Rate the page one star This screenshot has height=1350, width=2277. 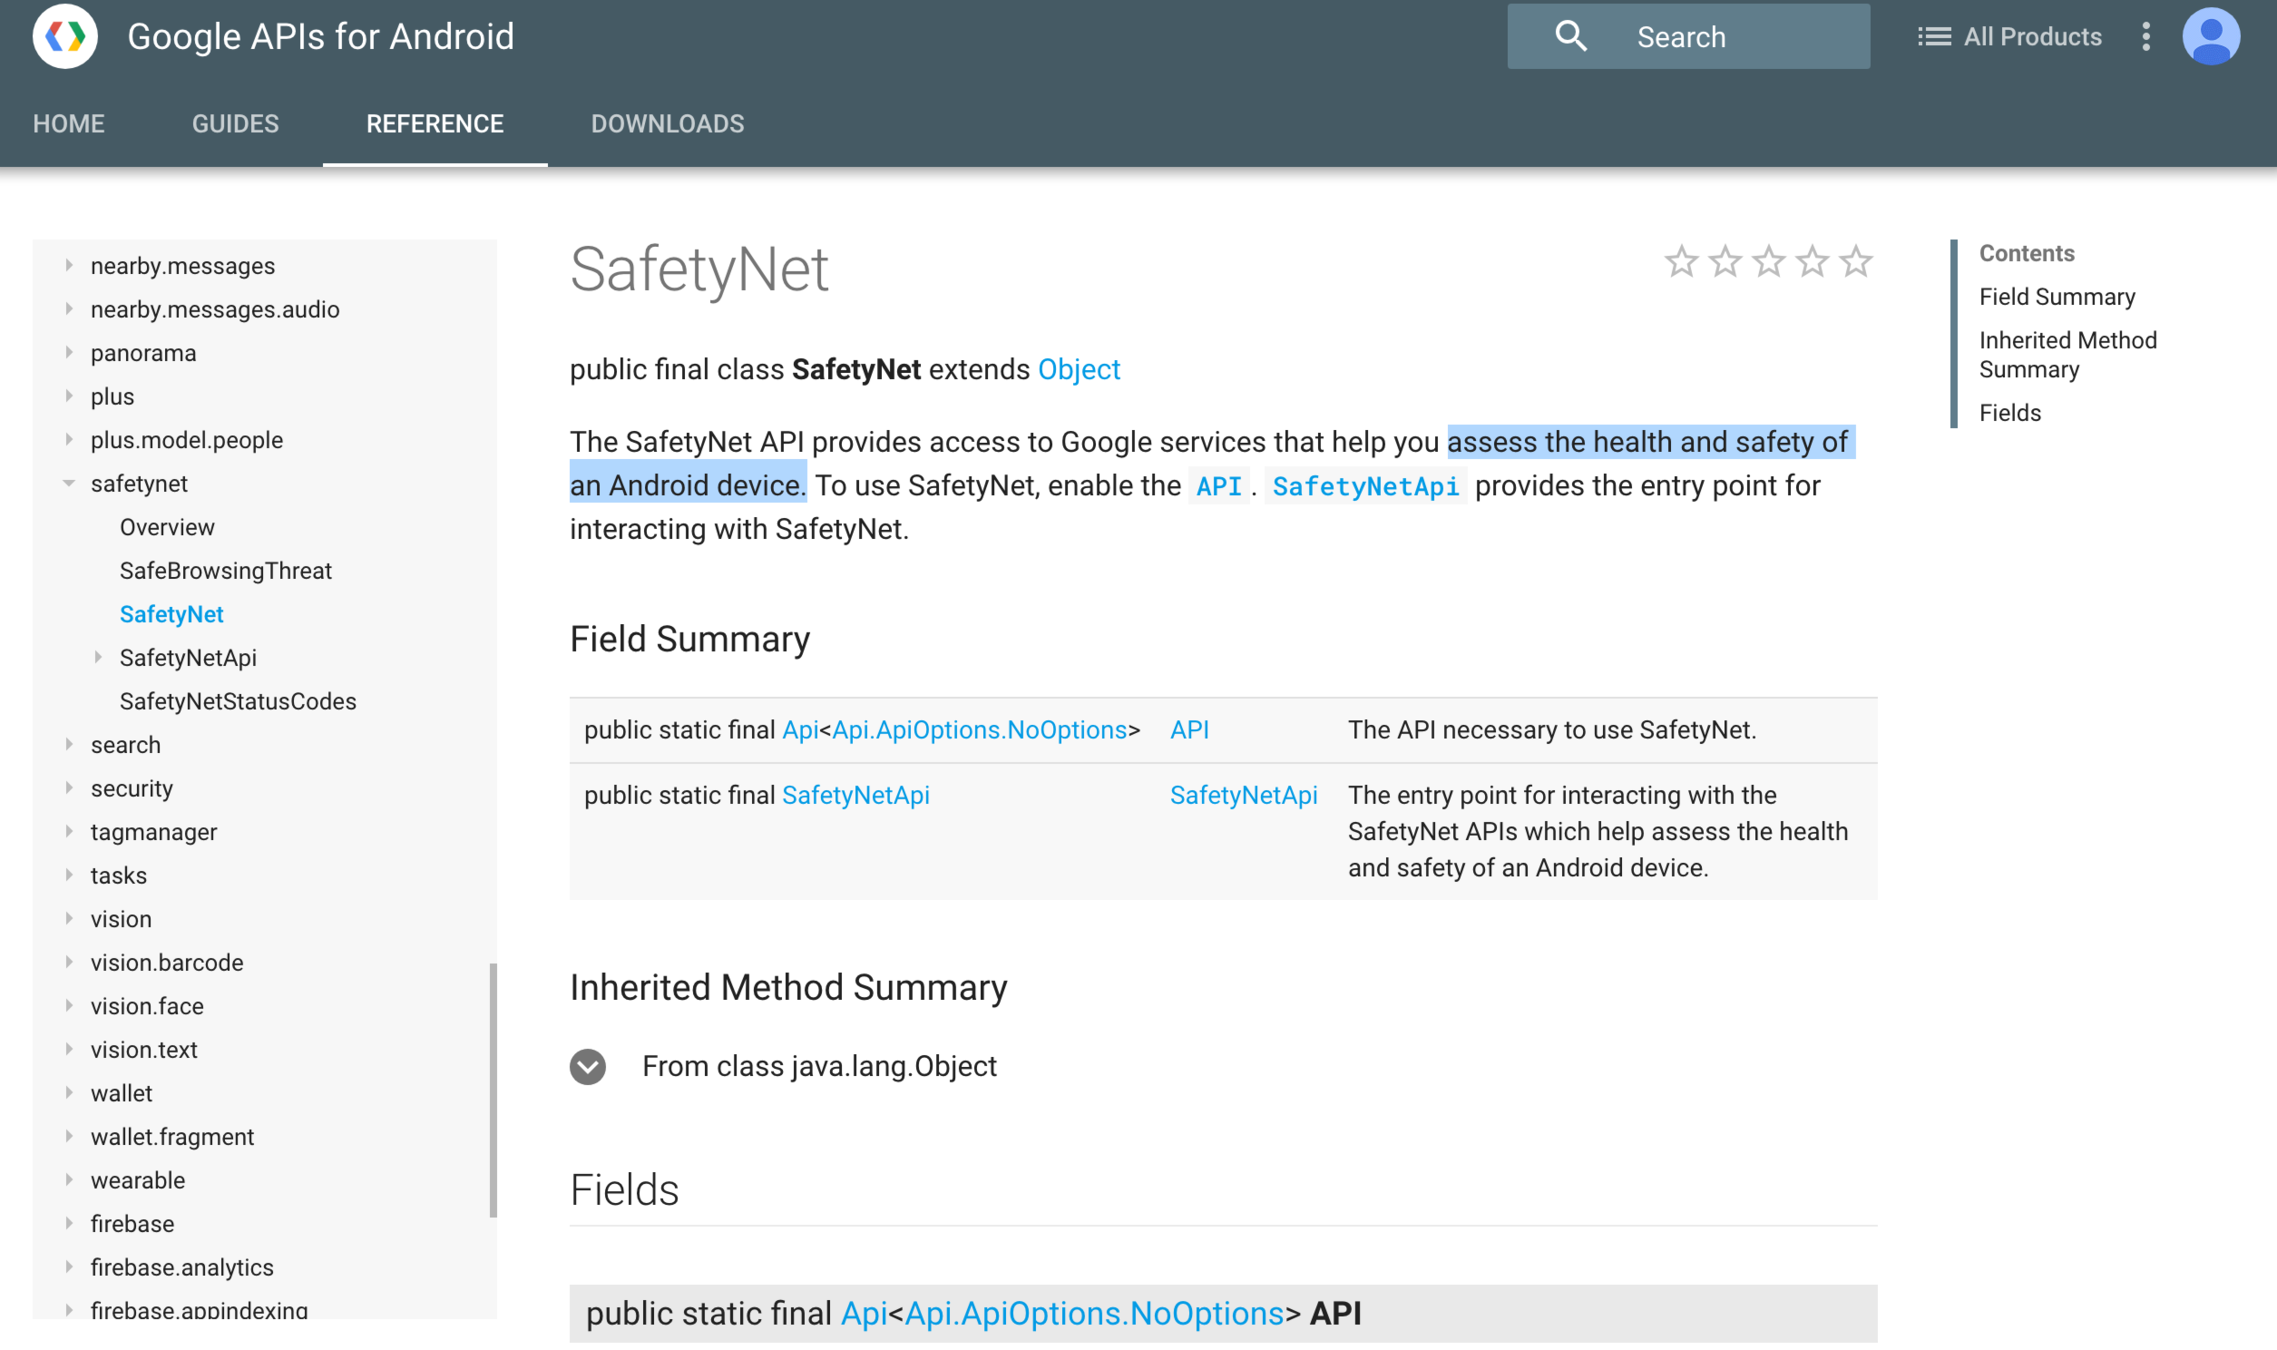(x=1681, y=262)
